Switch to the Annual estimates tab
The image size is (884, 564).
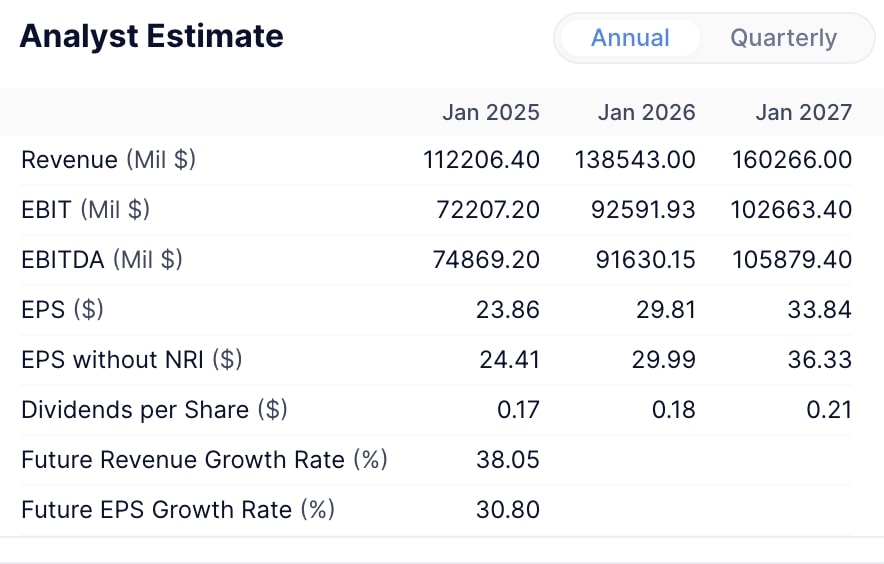[x=630, y=38]
